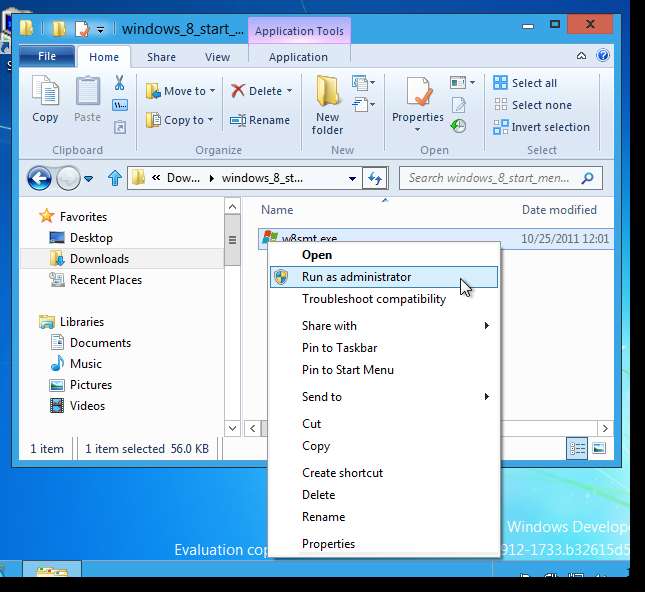Click the Copy path icon
Image resolution: width=645 pixels, height=592 pixels.
pyautogui.click(x=120, y=105)
